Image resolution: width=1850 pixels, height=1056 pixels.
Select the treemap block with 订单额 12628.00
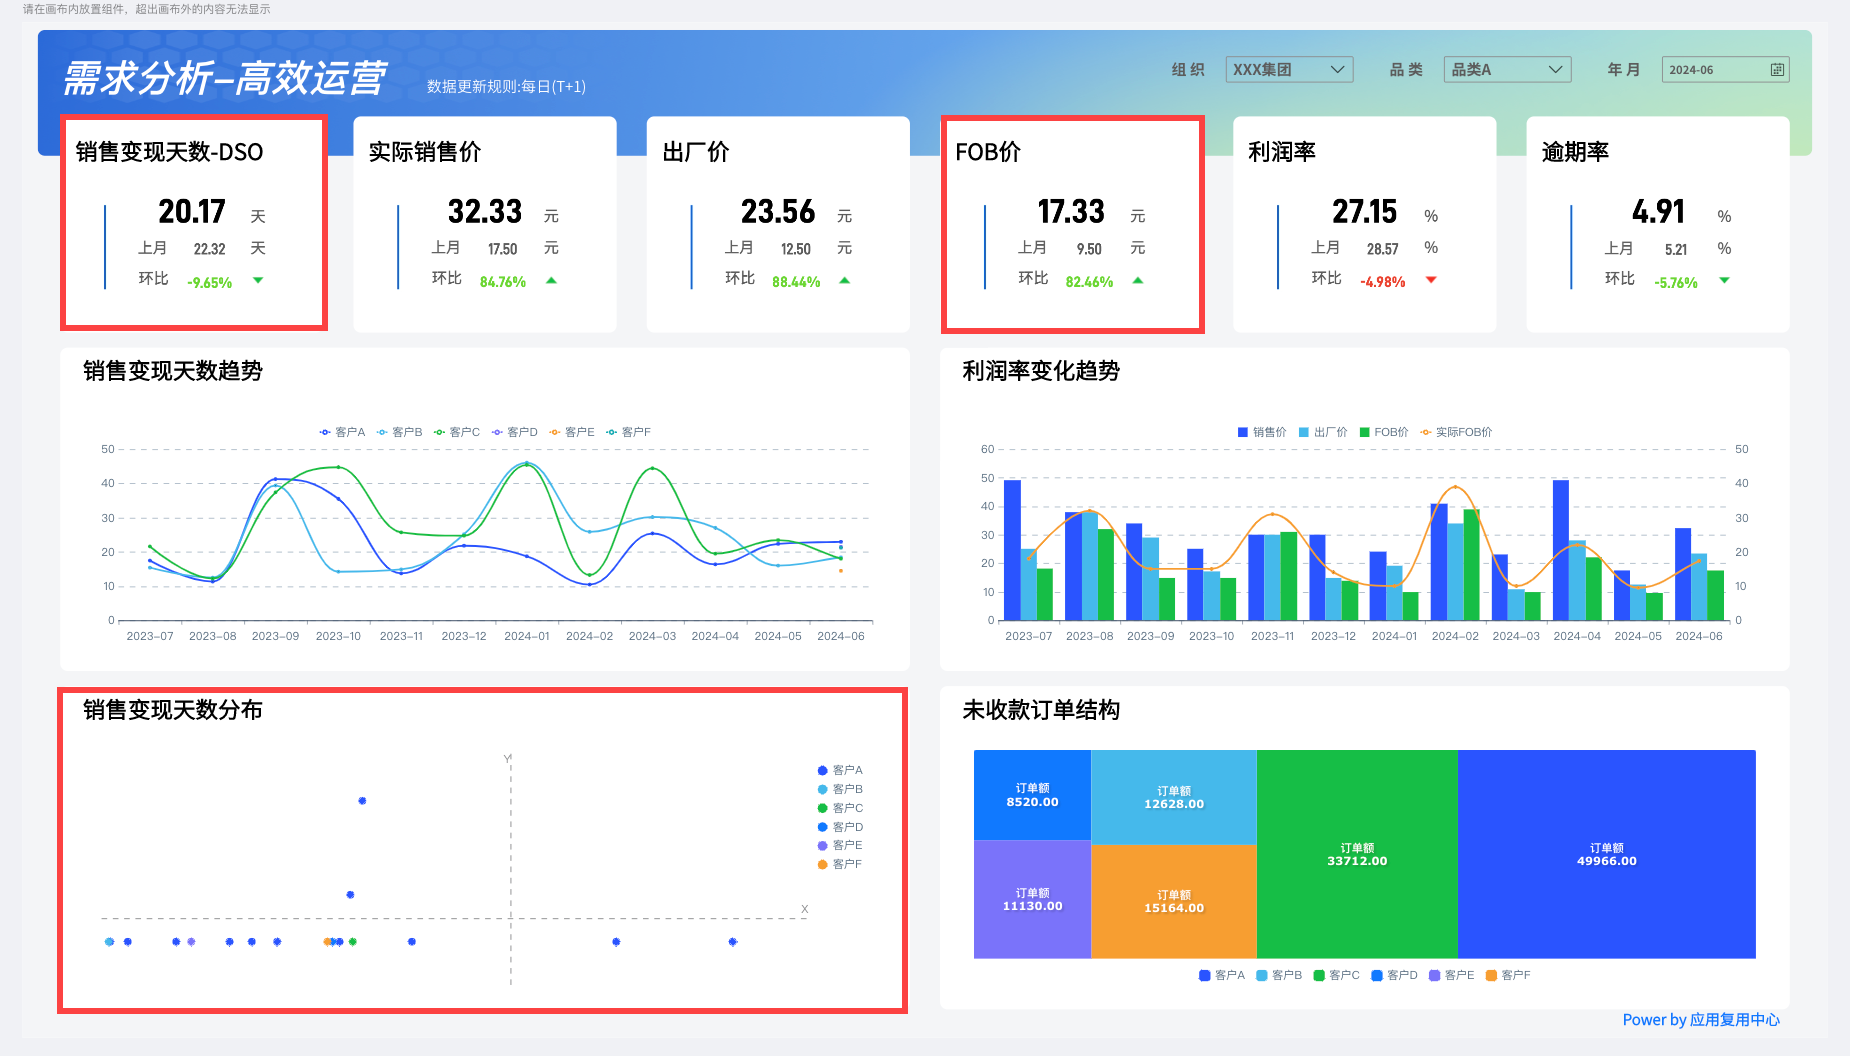pos(1174,797)
